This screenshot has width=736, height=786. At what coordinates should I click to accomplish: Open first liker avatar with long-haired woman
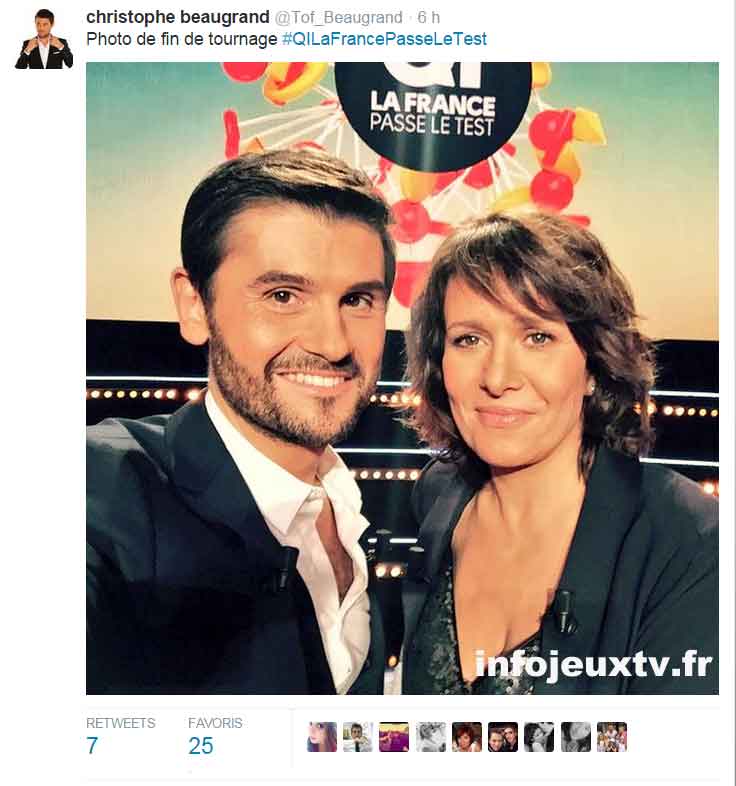[x=322, y=737]
